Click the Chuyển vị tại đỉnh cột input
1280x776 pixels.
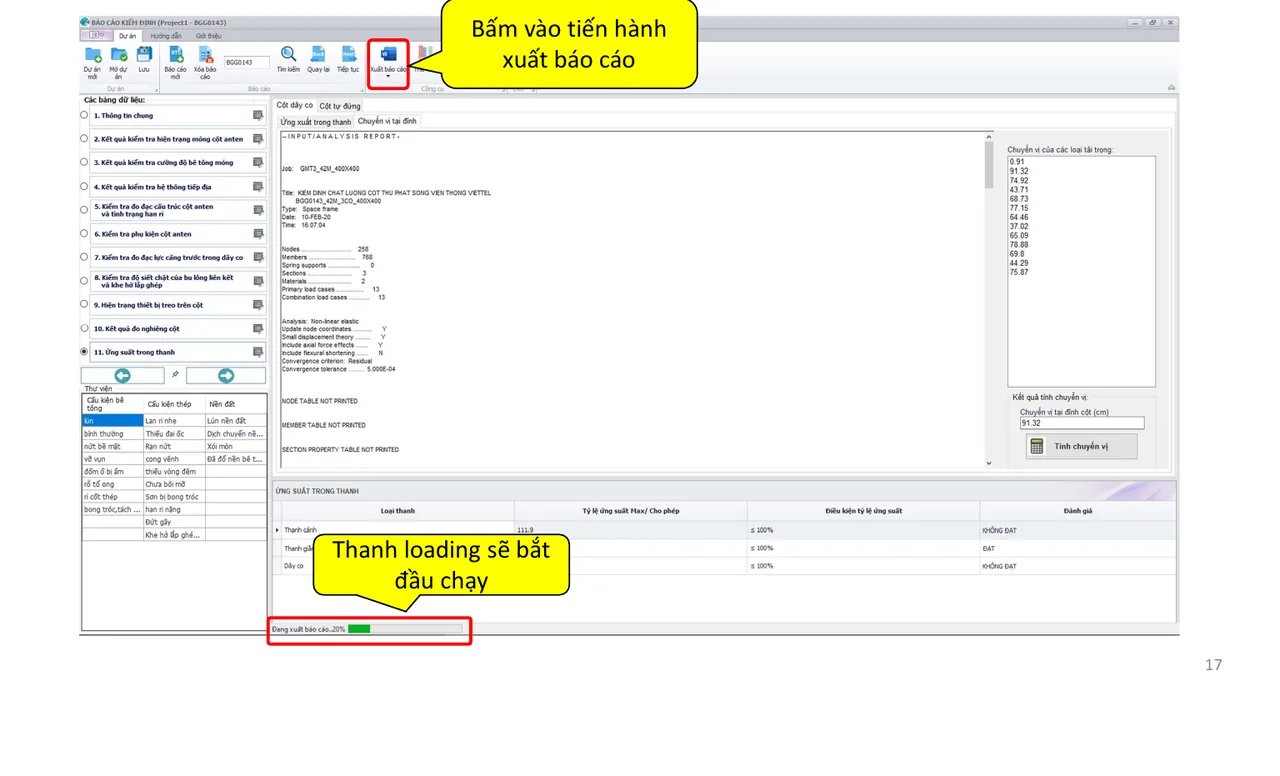(x=1082, y=423)
